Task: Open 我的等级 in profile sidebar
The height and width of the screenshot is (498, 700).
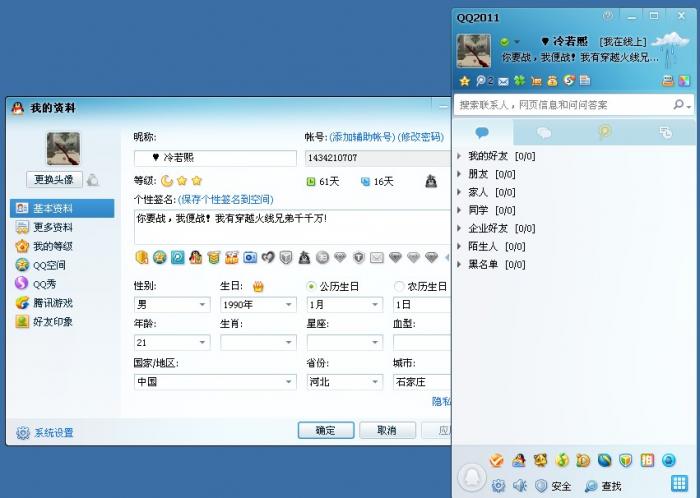Action: pos(62,246)
